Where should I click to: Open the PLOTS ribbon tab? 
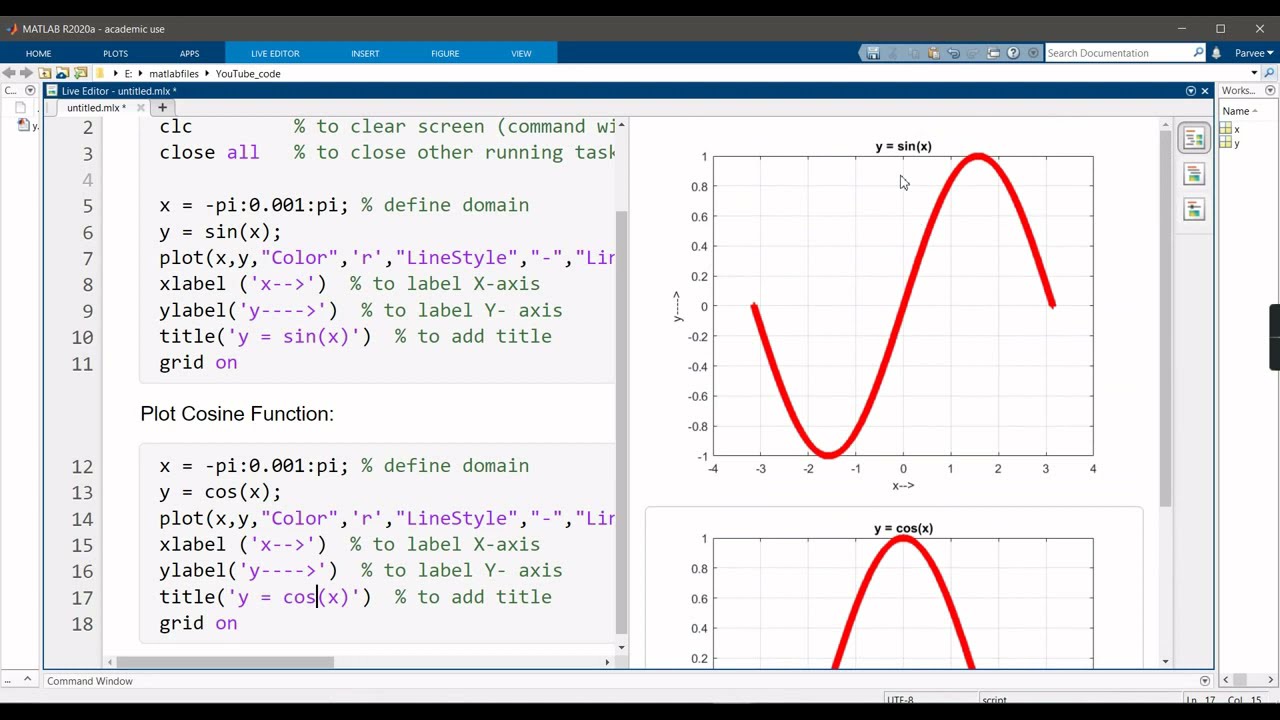[x=115, y=53]
